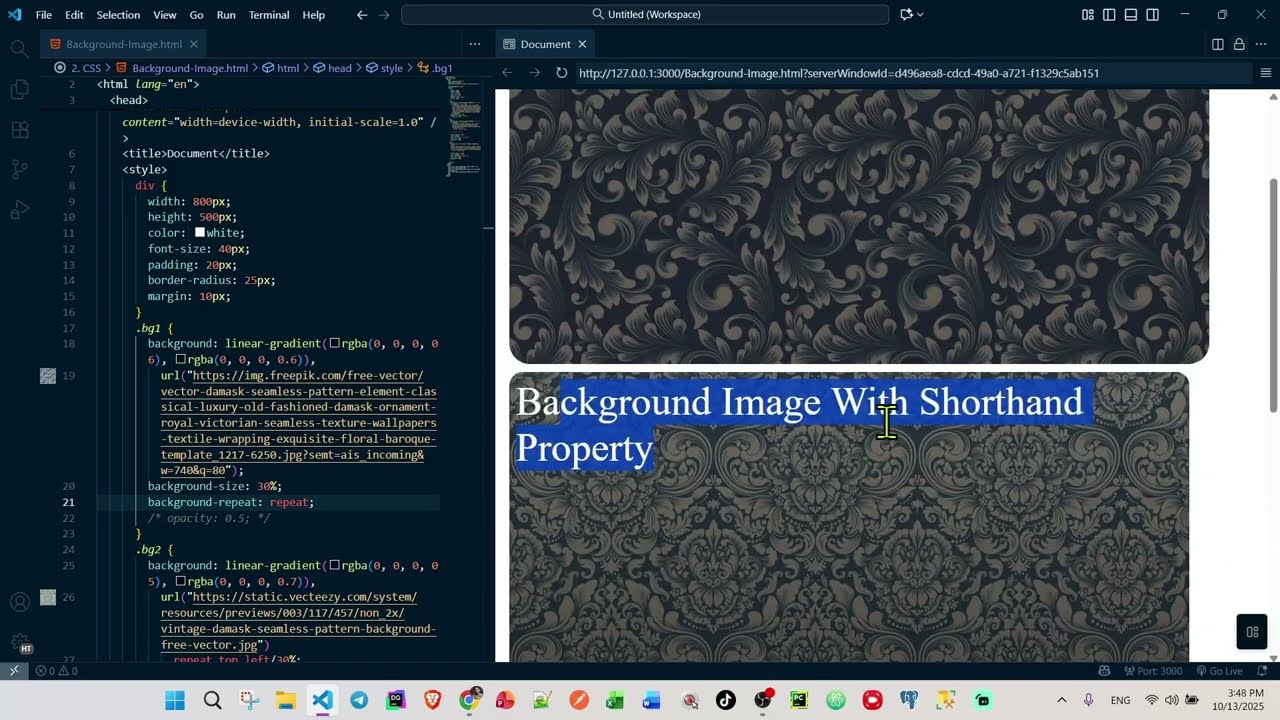Open the Manage gear in activity bar
1280x720 pixels.
click(x=19, y=642)
